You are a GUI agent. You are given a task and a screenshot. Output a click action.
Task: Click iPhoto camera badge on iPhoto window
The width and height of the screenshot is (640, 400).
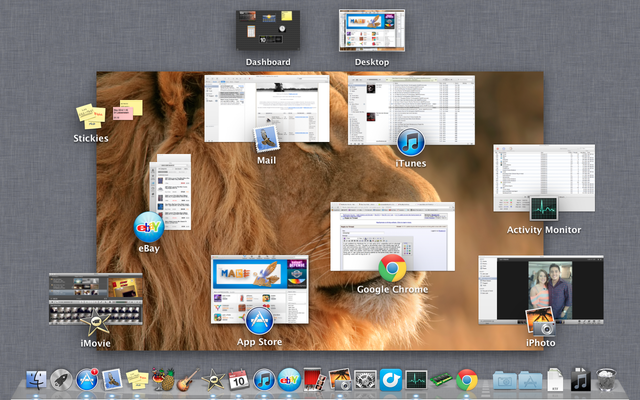click(540, 322)
